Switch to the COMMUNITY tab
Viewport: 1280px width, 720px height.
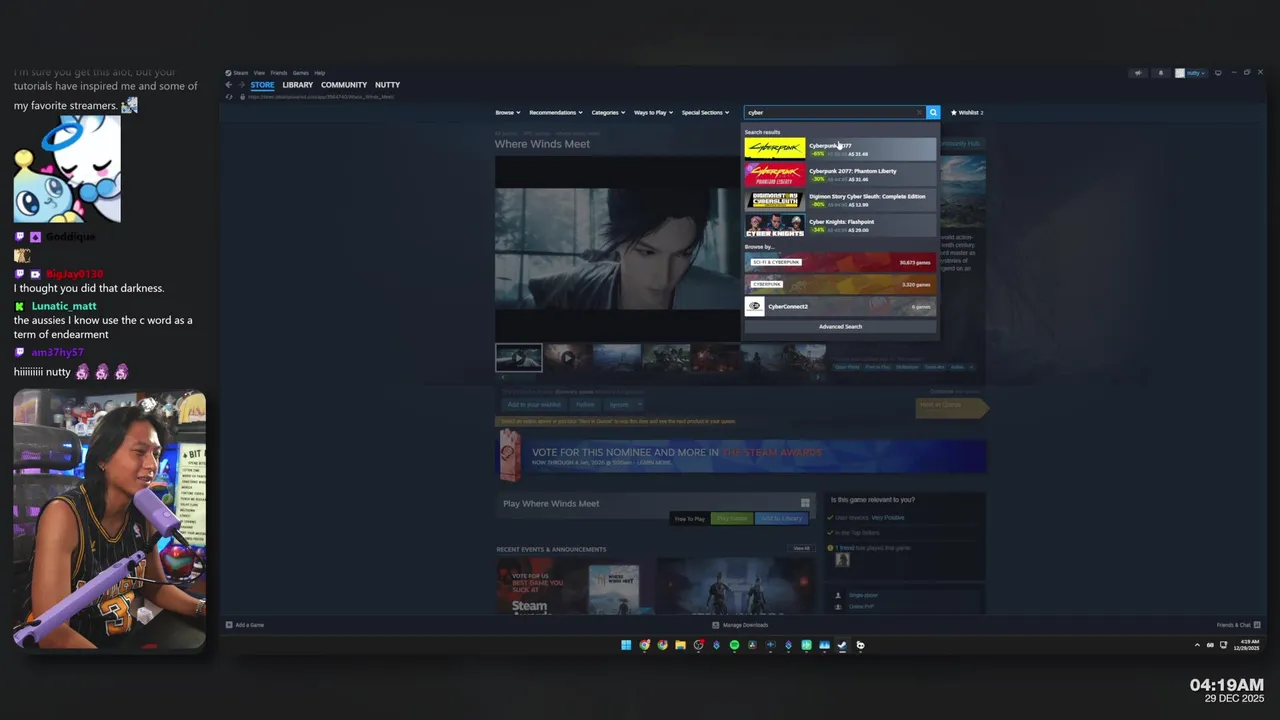[344, 85]
